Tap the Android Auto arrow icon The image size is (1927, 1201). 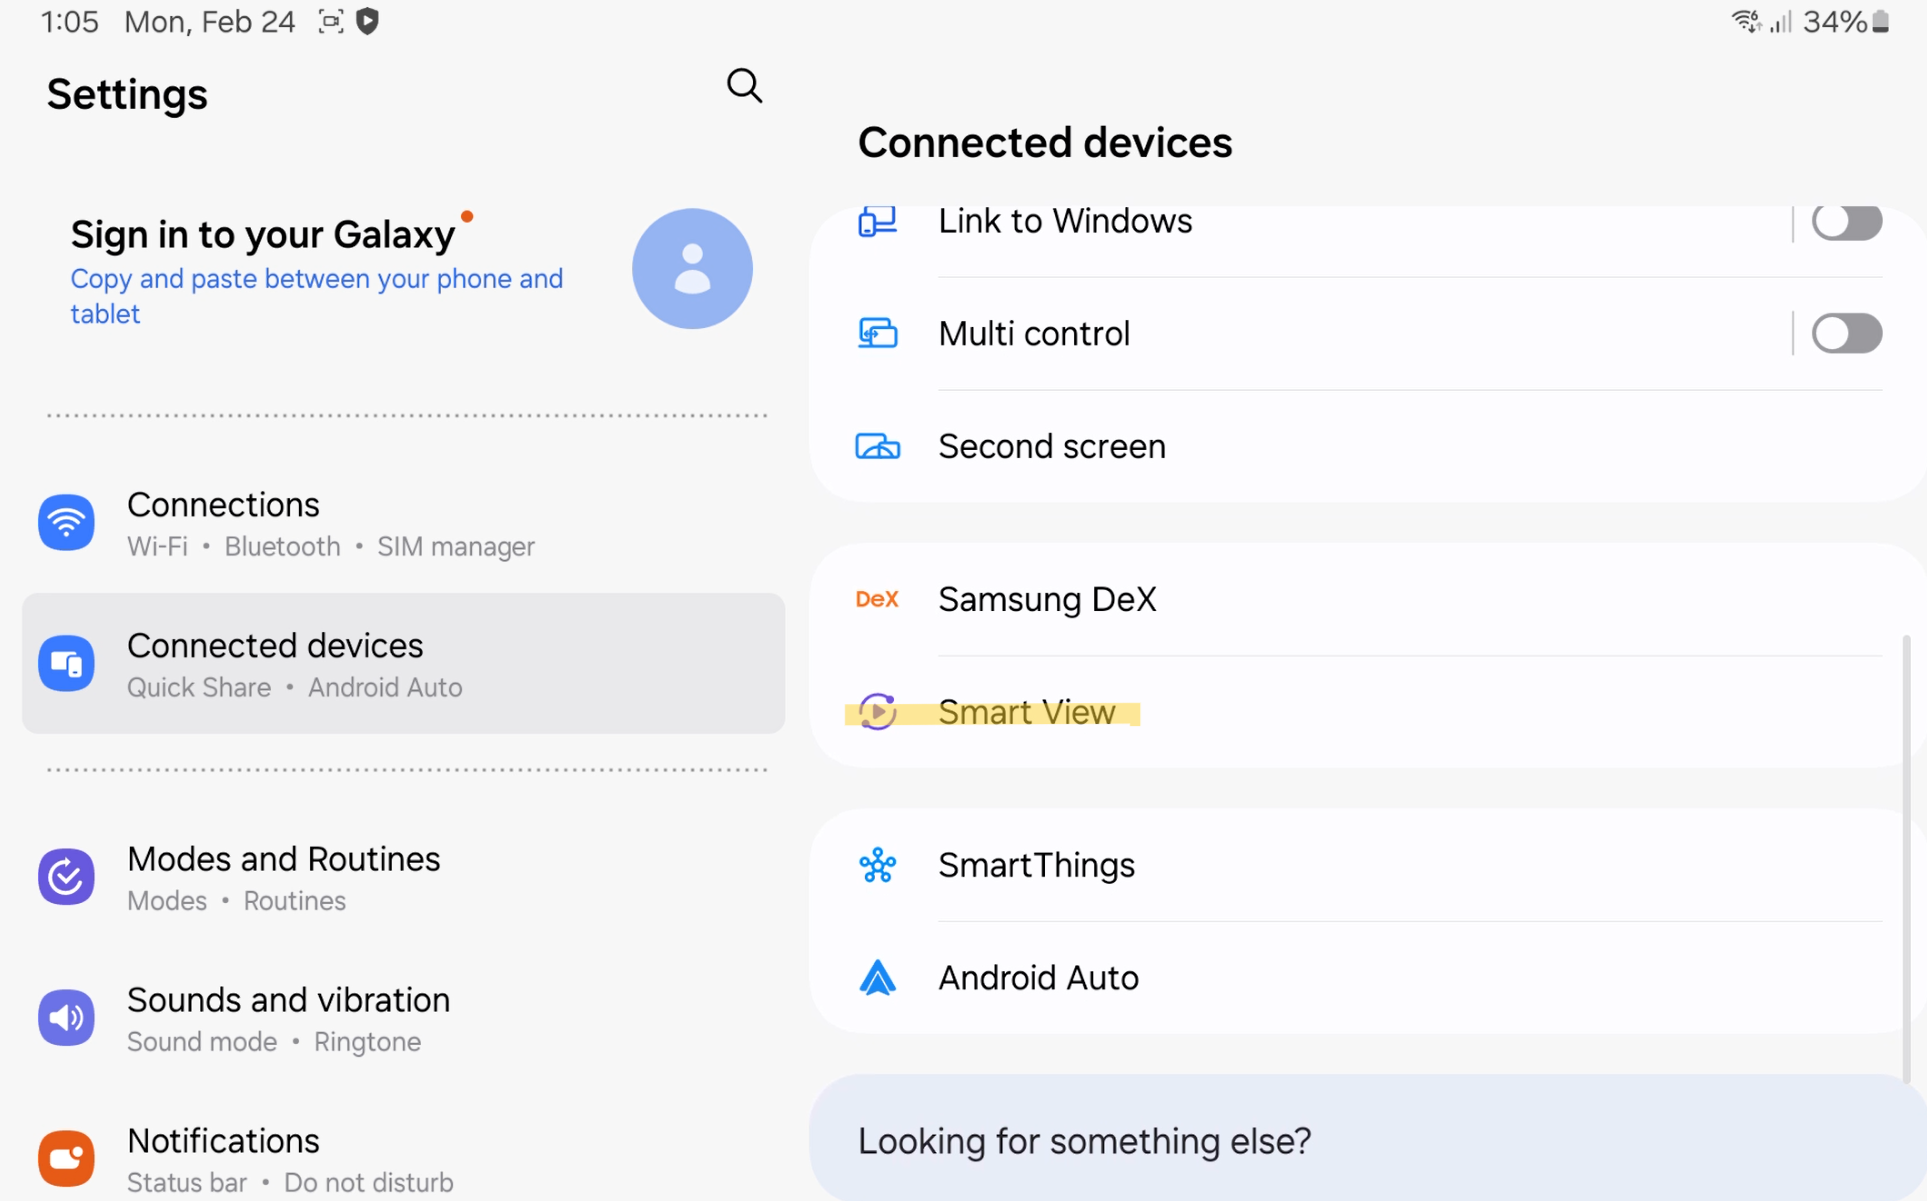tap(877, 978)
